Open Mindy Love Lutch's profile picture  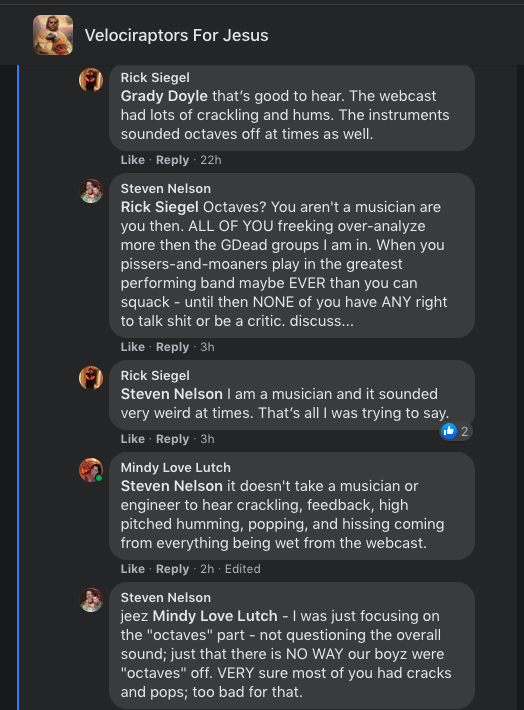point(91,470)
